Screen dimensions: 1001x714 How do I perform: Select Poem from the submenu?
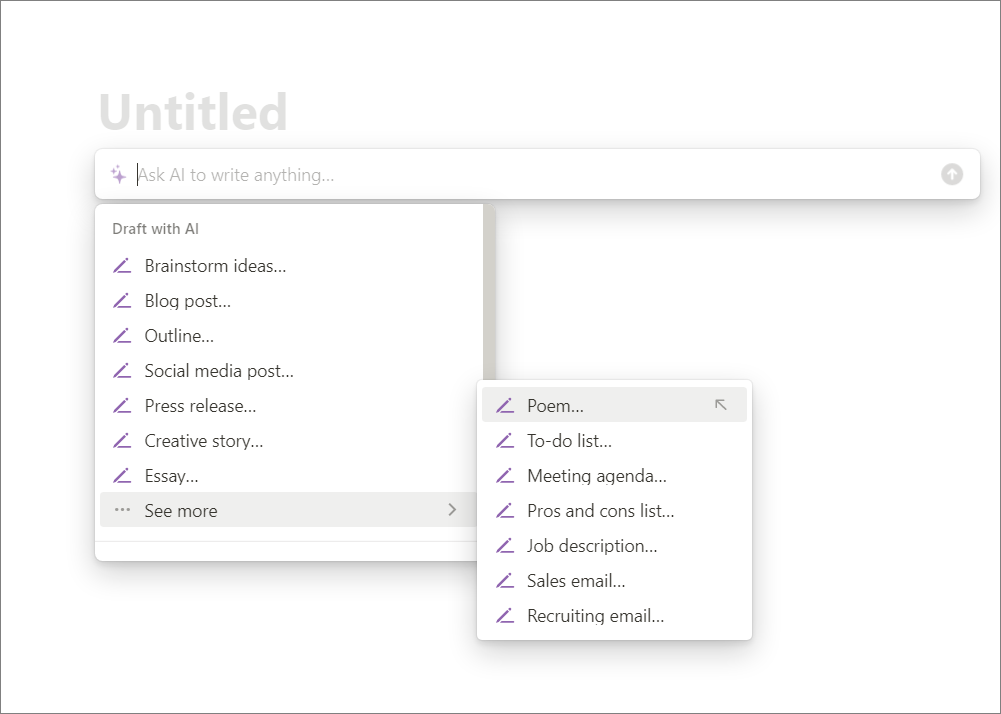click(614, 405)
